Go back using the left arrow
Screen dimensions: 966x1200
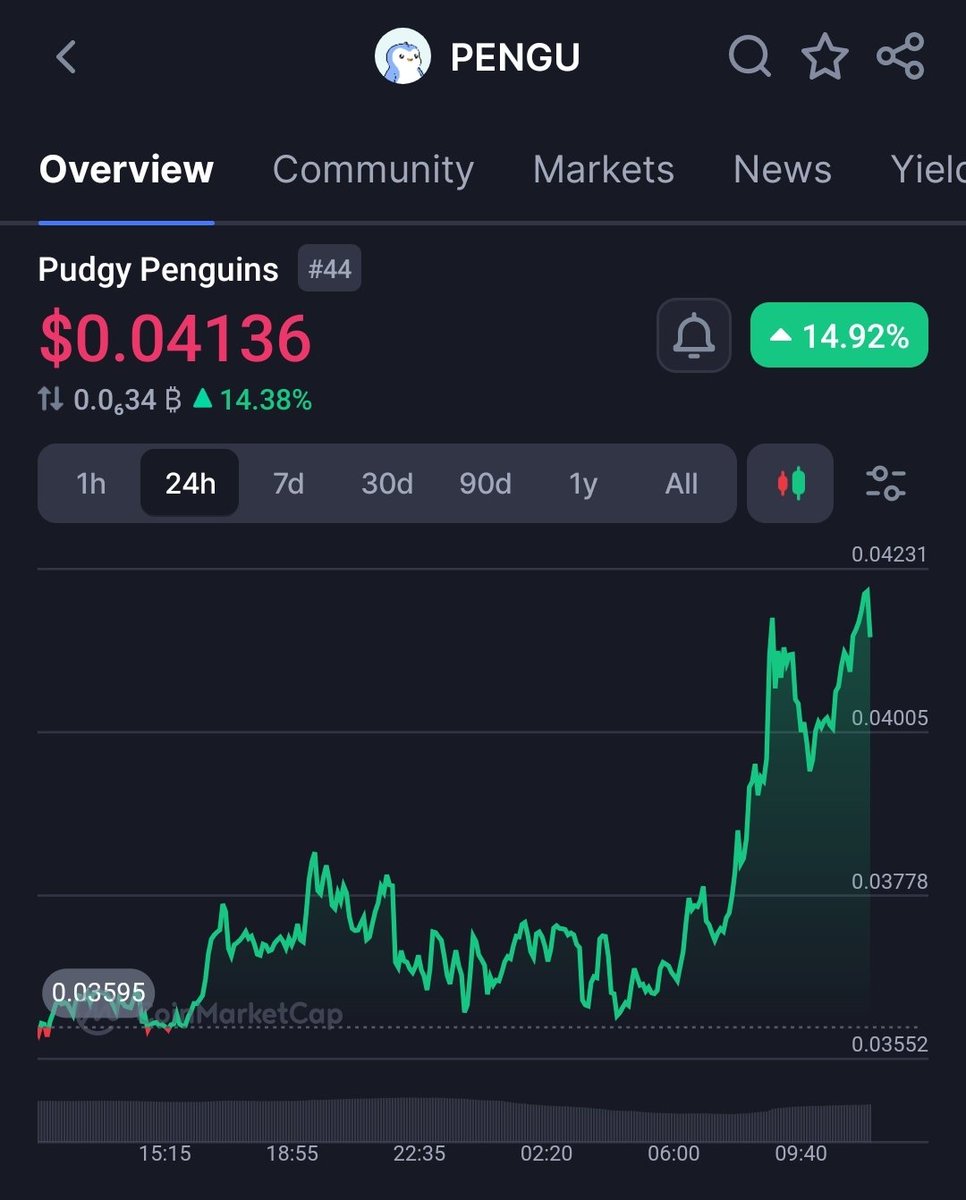pos(66,57)
